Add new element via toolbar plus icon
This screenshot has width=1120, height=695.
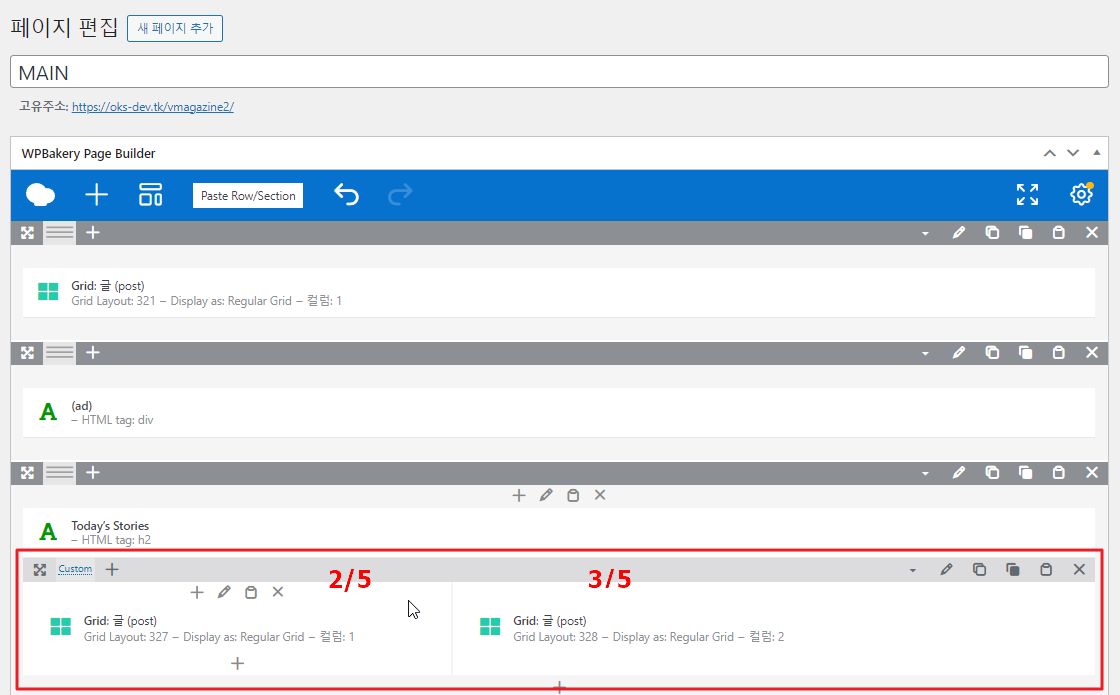click(x=96, y=195)
